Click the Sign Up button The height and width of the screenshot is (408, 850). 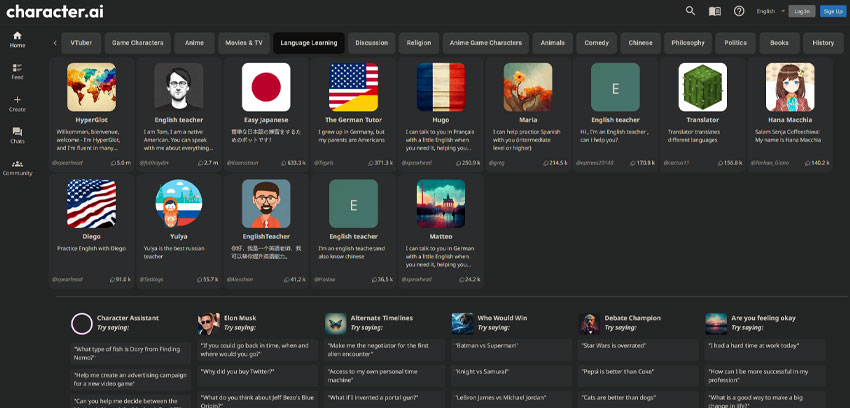(833, 11)
